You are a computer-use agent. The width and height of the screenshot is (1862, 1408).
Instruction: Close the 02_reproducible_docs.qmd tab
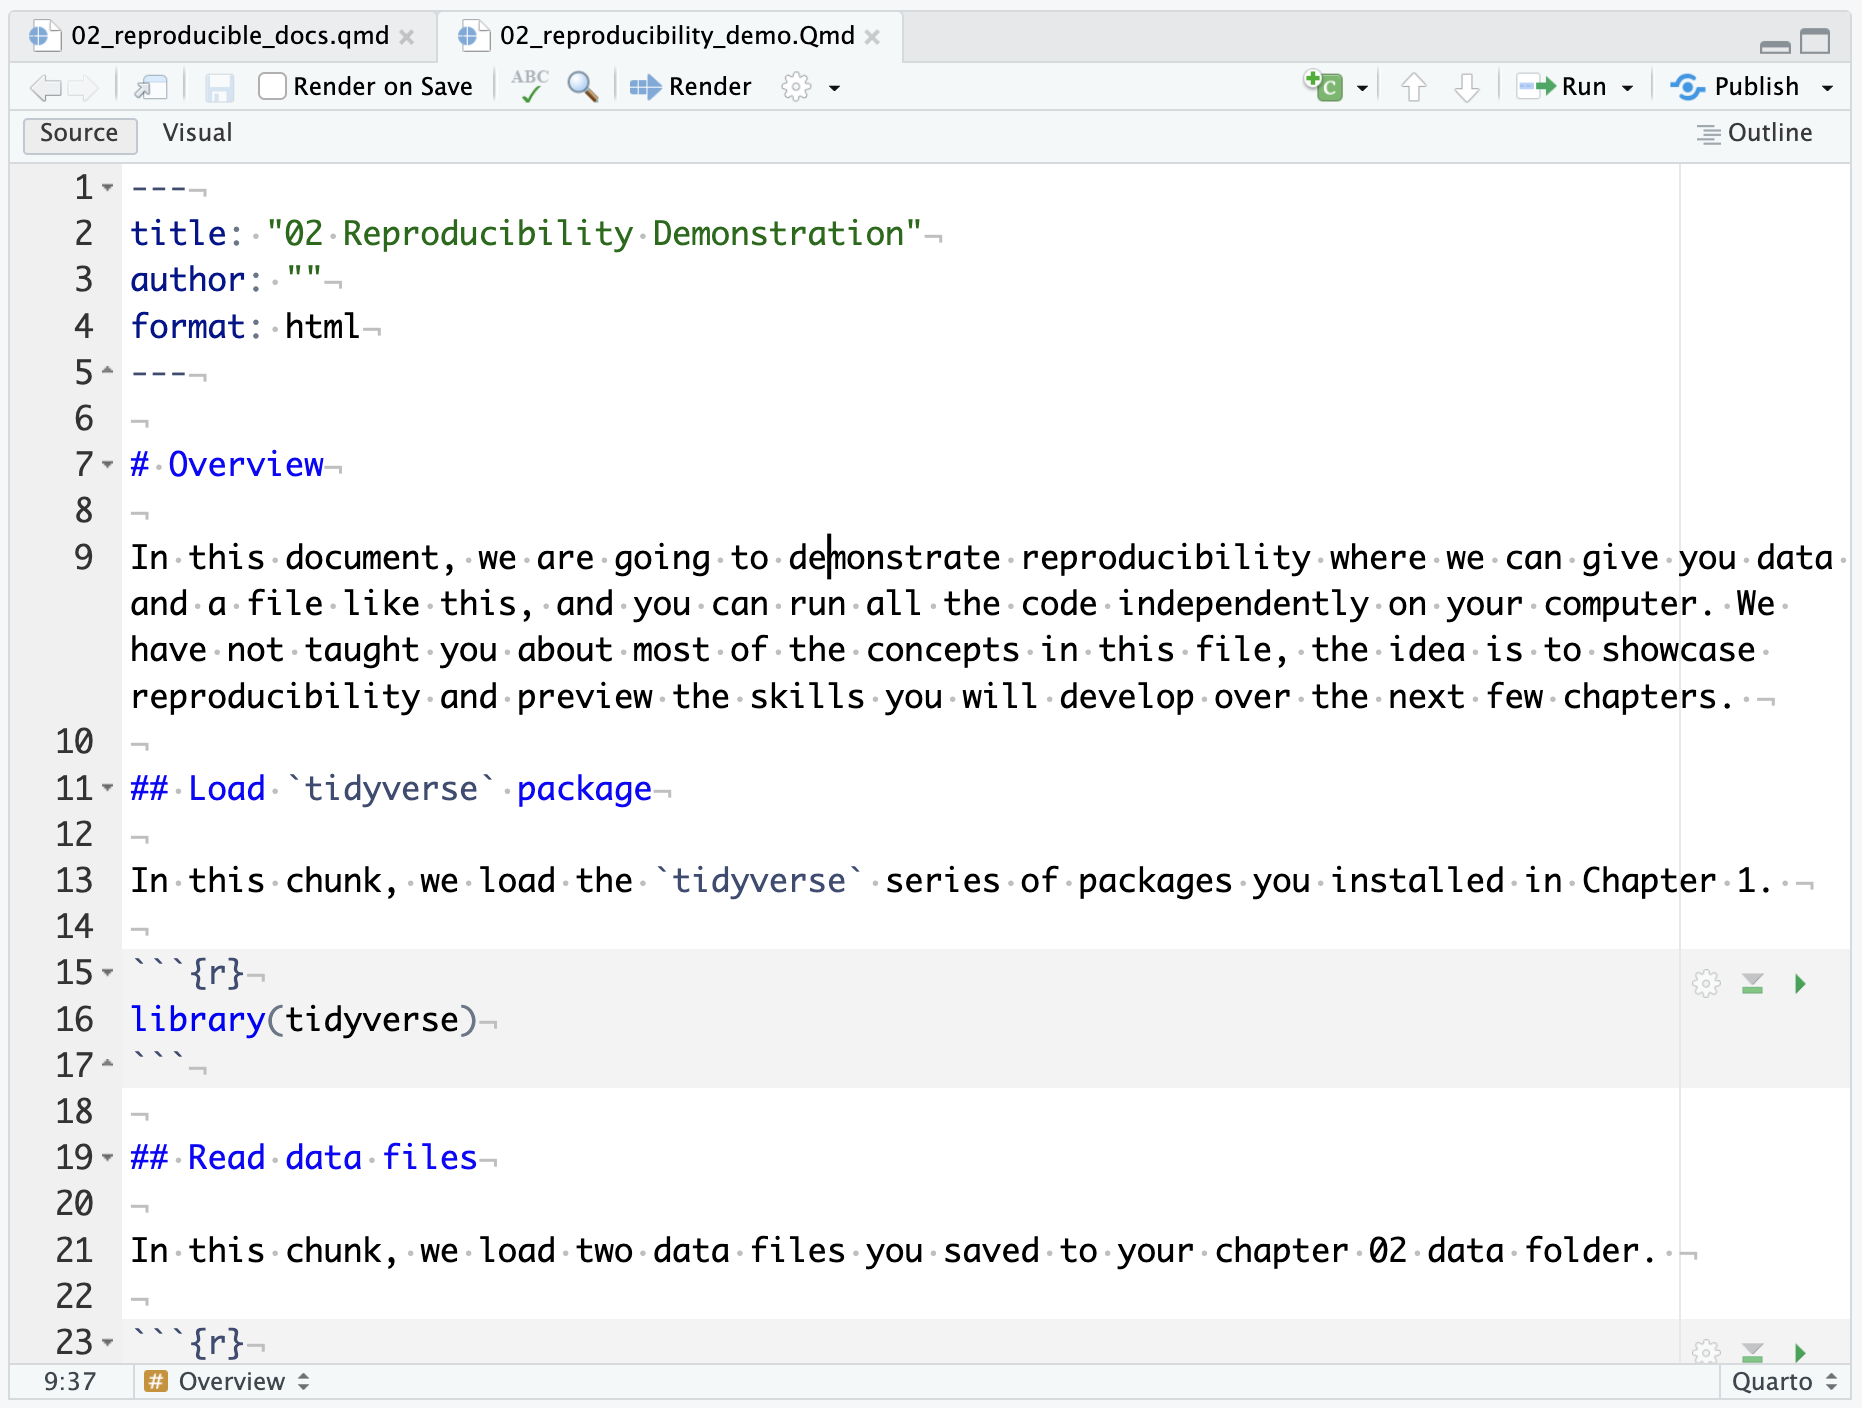tap(407, 37)
